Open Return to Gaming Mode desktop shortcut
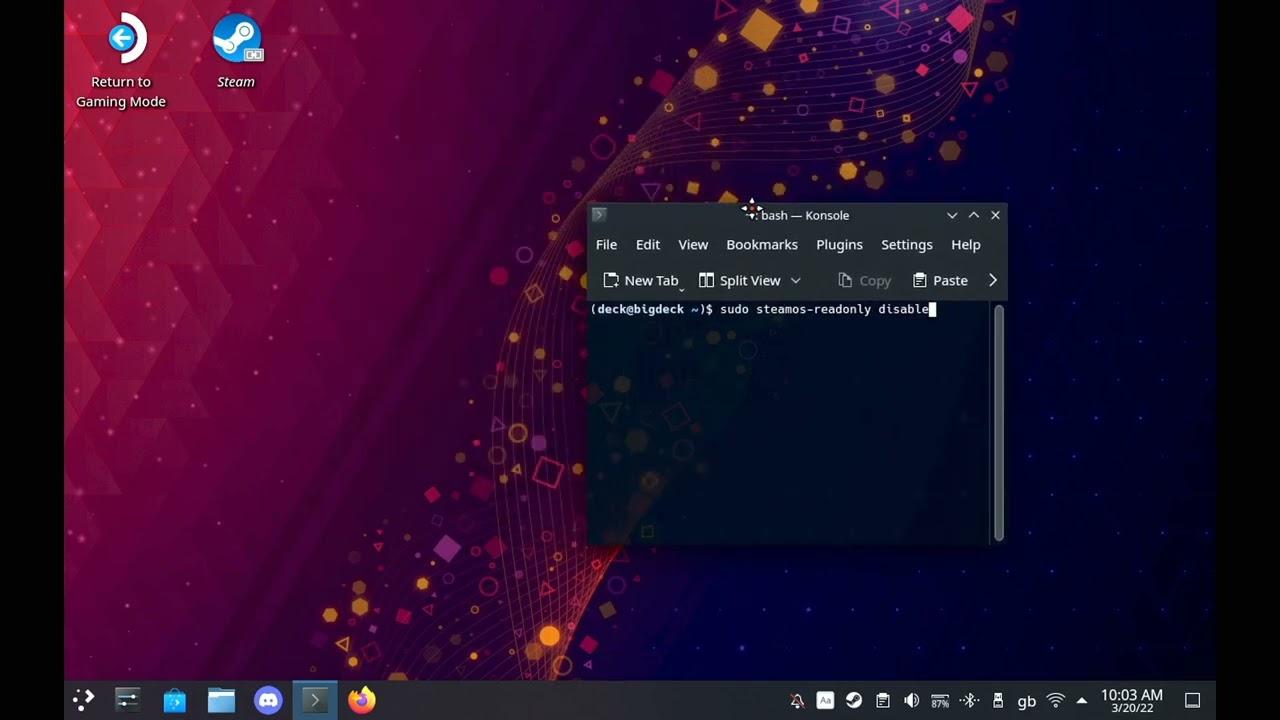The width and height of the screenshot is (1280, 720). pos(122,62)
